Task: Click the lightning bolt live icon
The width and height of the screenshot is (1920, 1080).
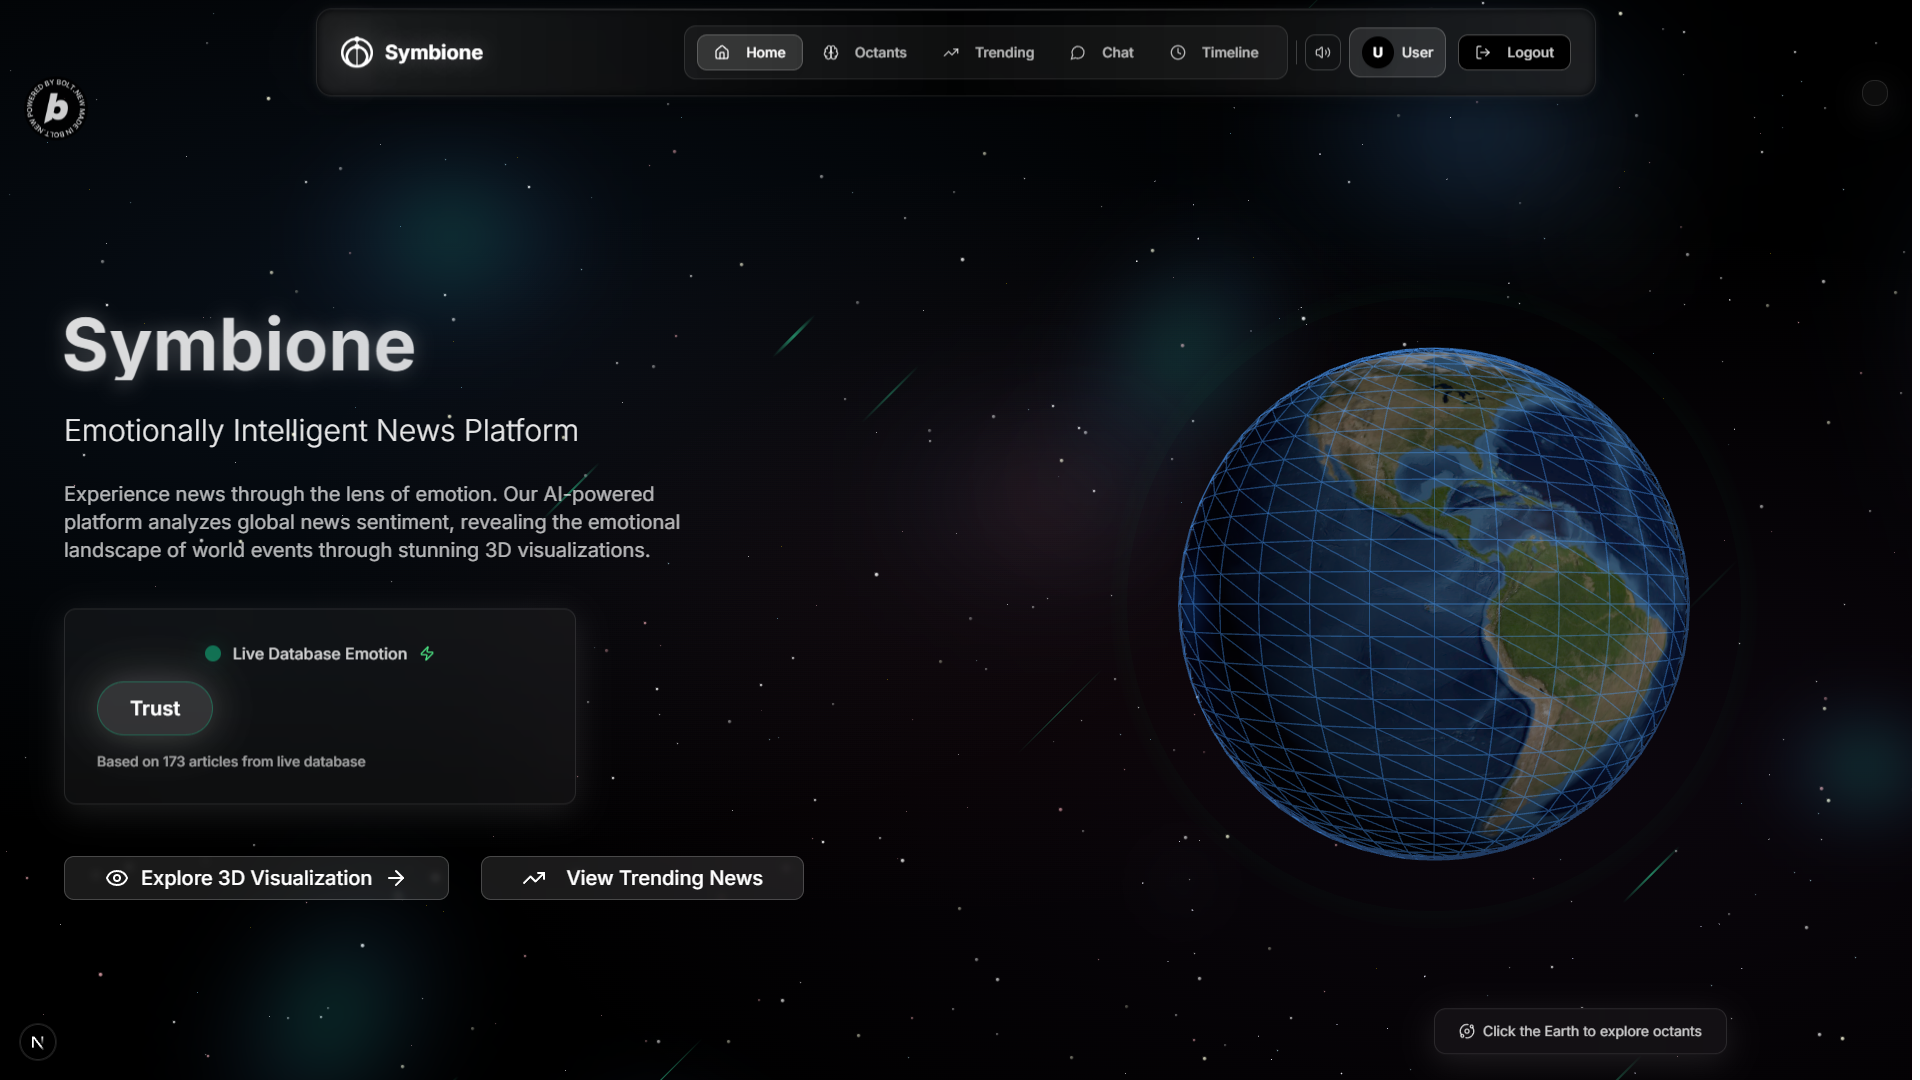Action: [x=427, y=653]
